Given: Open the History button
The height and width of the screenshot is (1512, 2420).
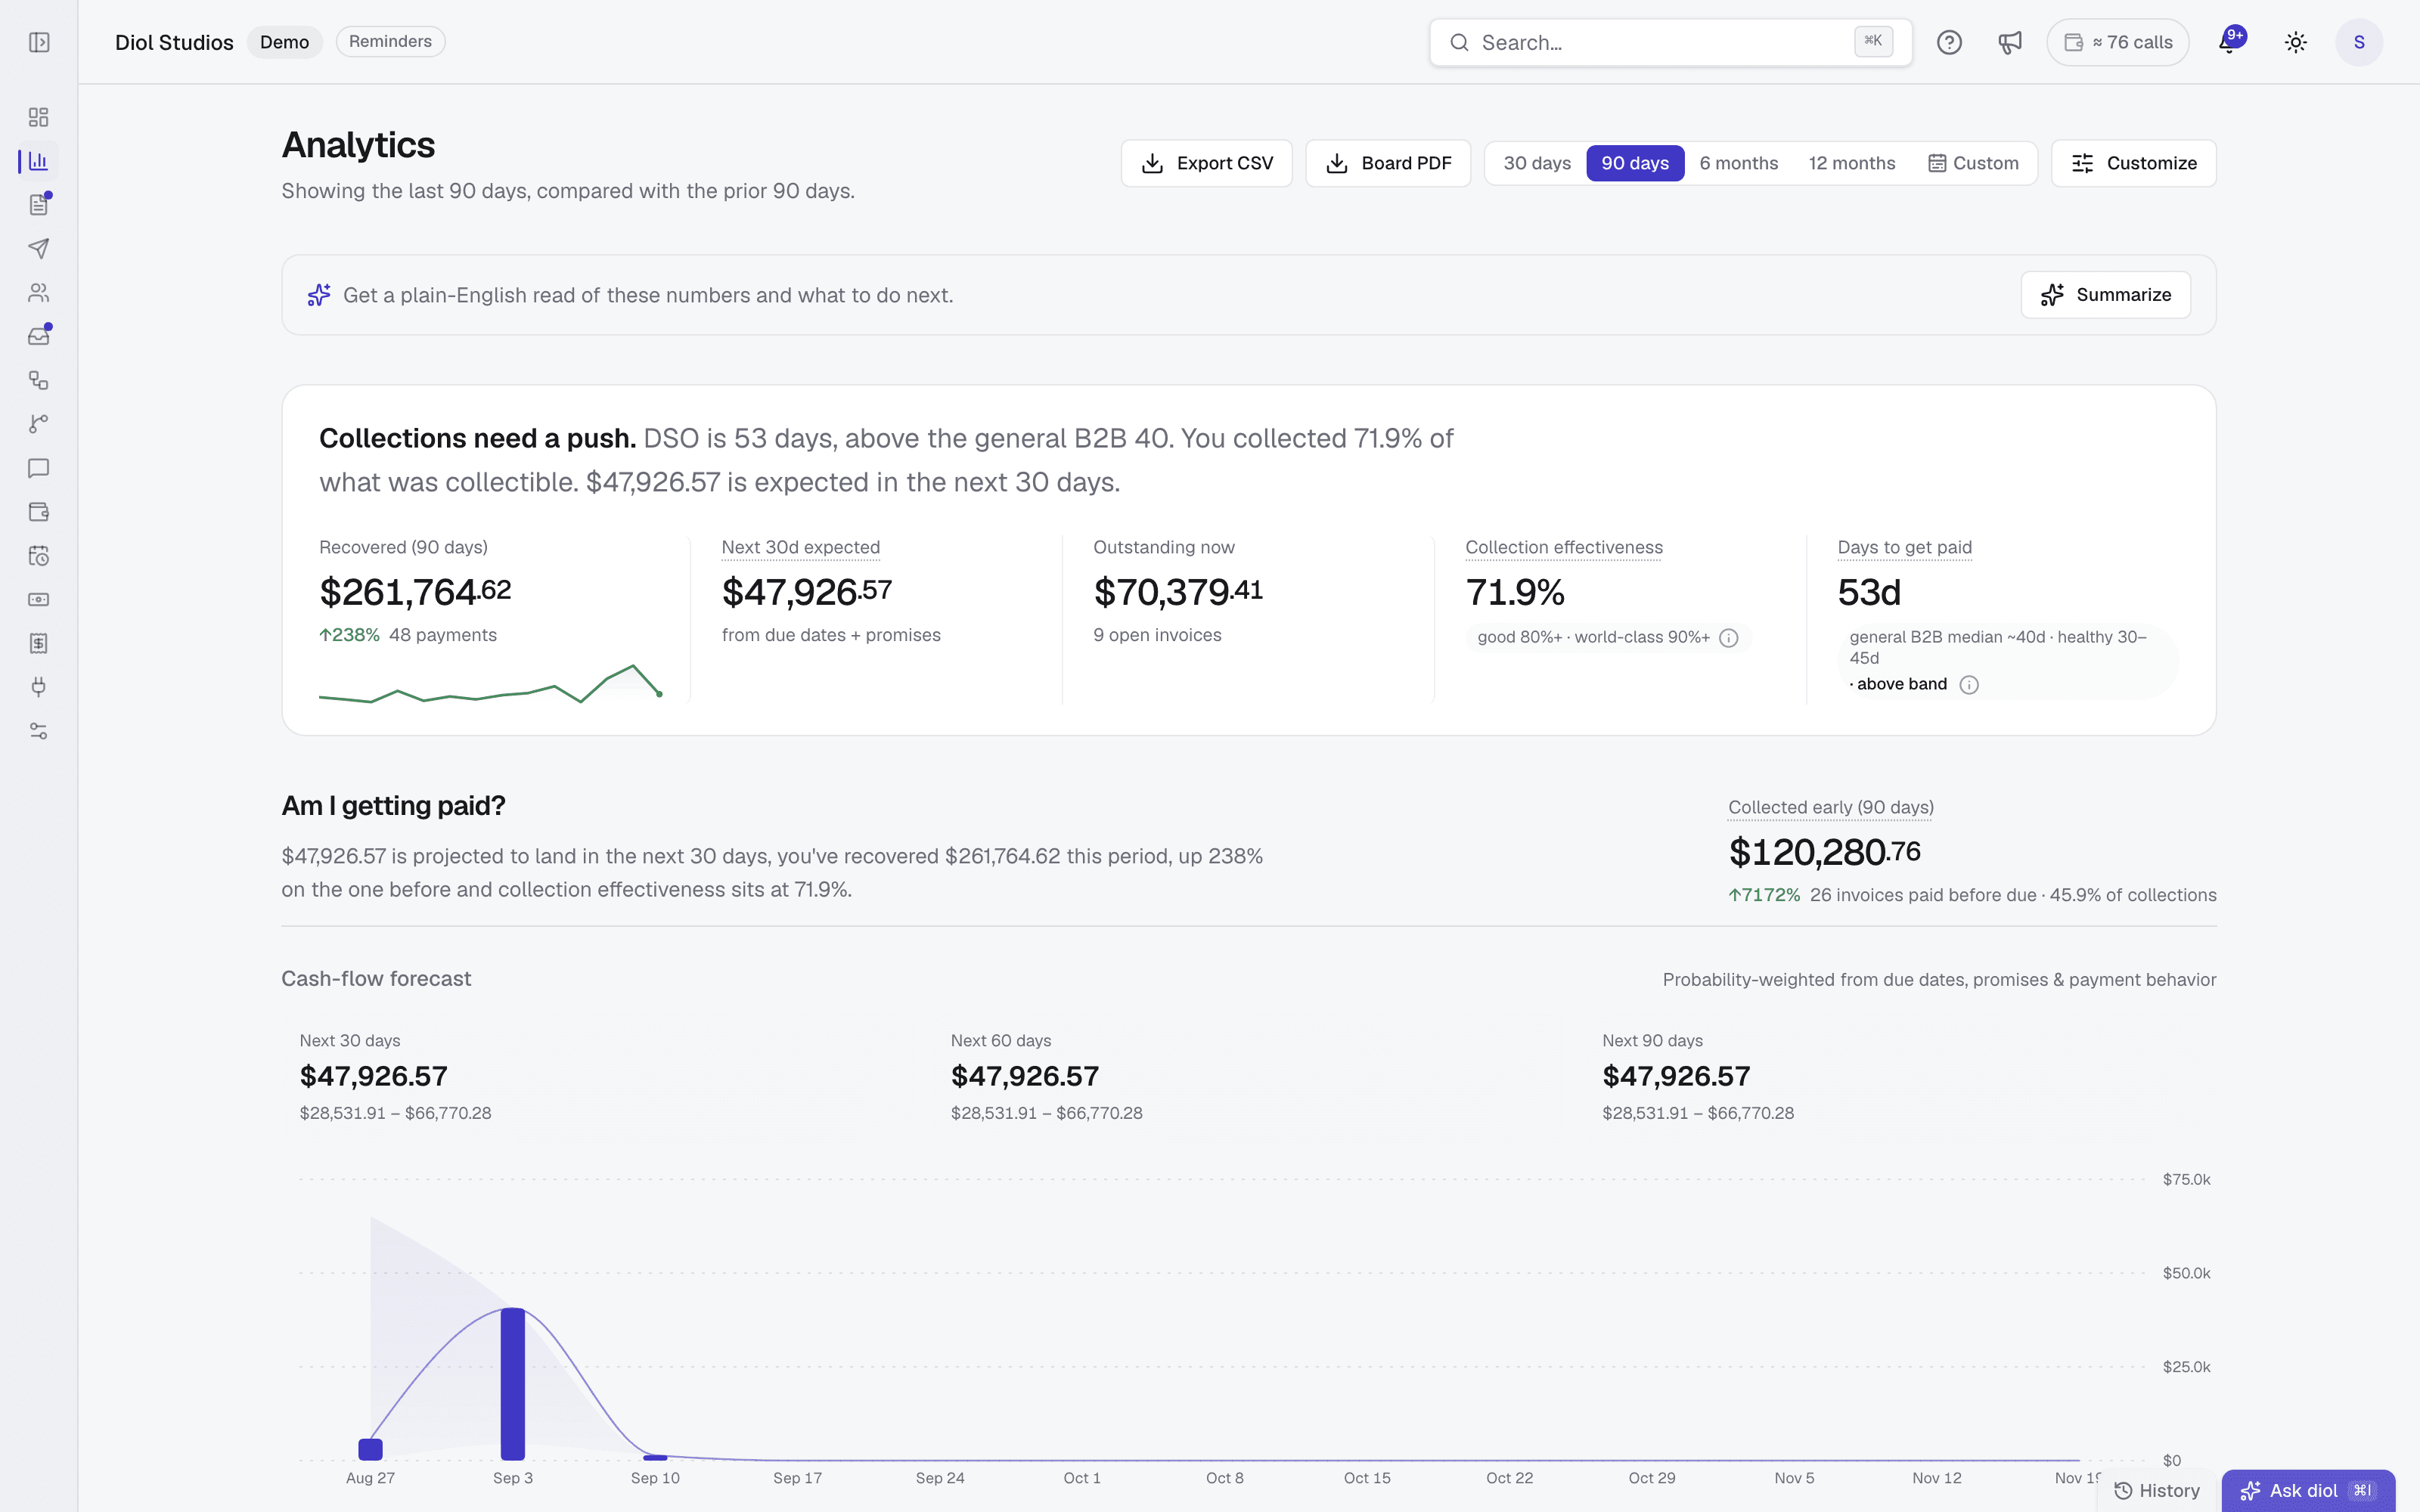Looking at the screenshot, I should click(2157, 1490).
